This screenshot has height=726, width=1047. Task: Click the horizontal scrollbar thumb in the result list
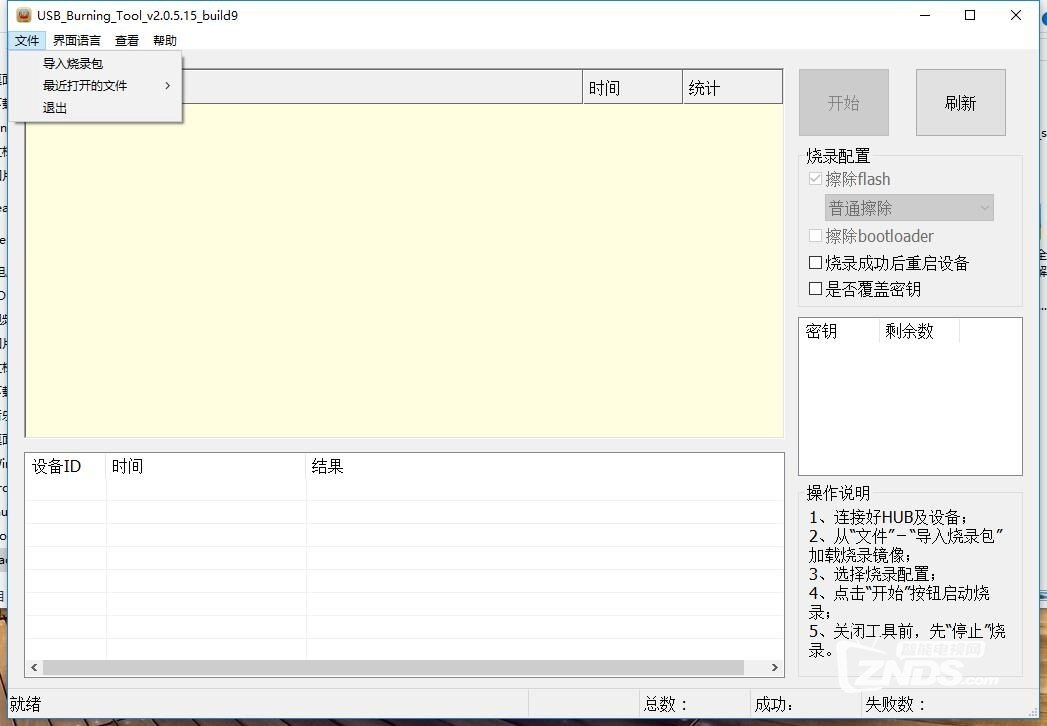click(x=393, y=667)
